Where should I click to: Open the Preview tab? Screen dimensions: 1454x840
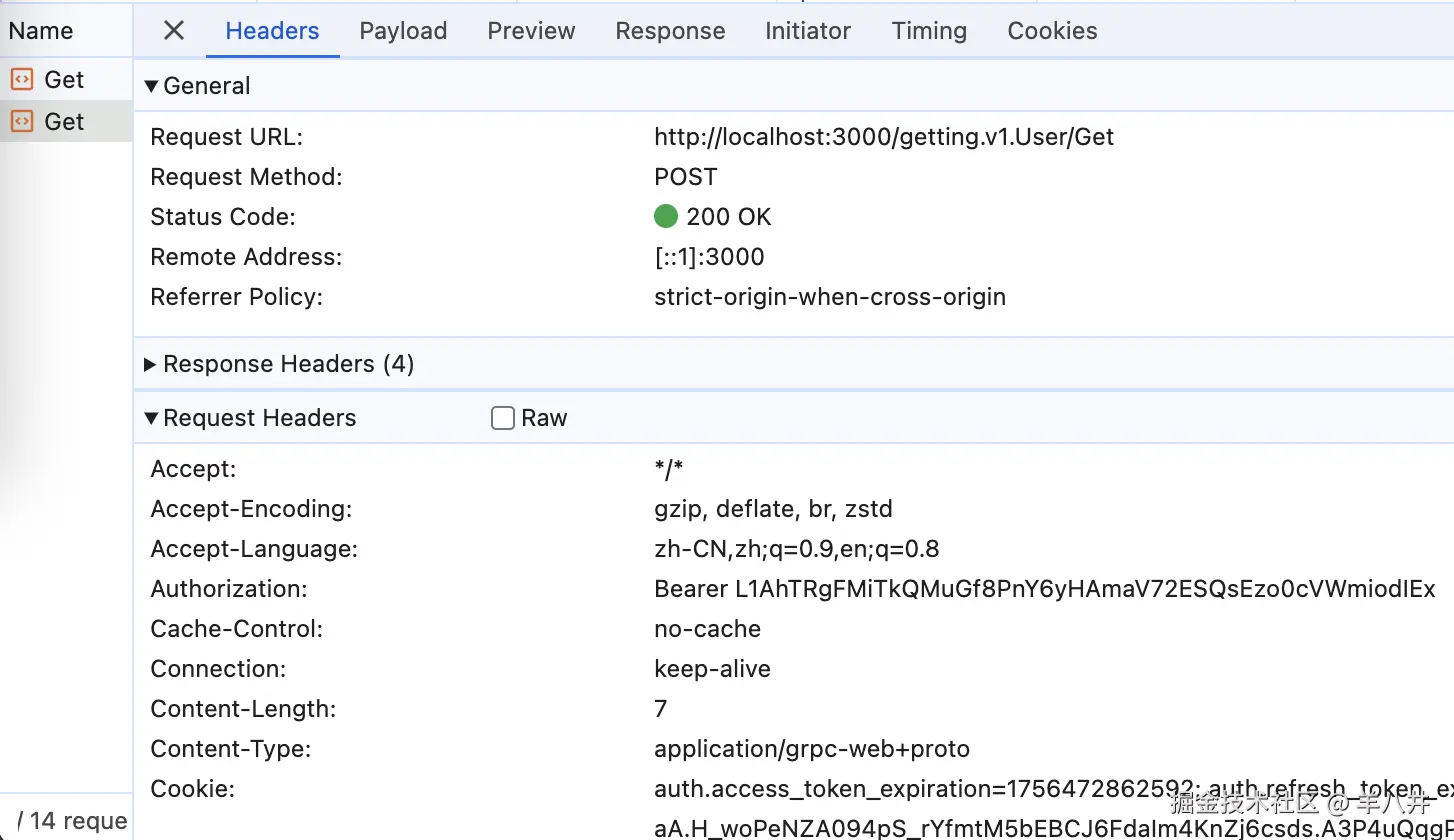tap(531, 31)
